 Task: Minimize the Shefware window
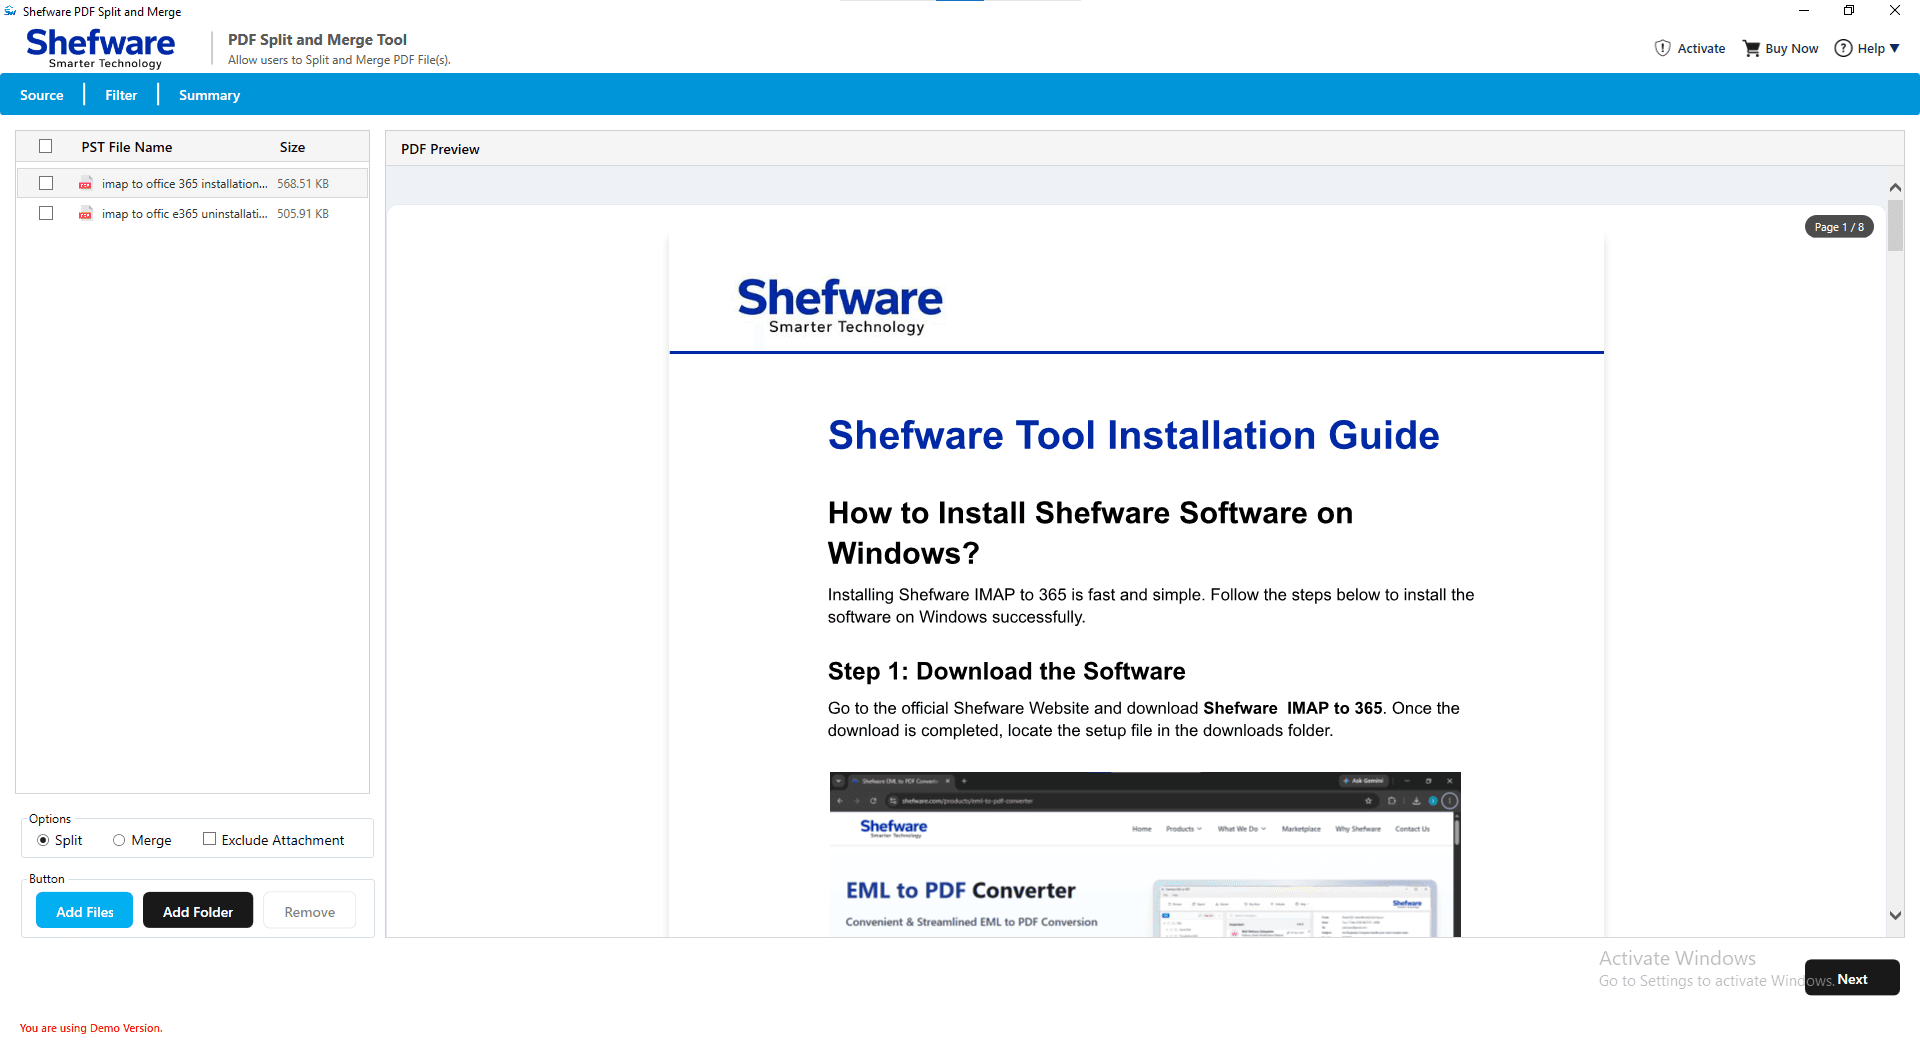[x=1804, y=11]
